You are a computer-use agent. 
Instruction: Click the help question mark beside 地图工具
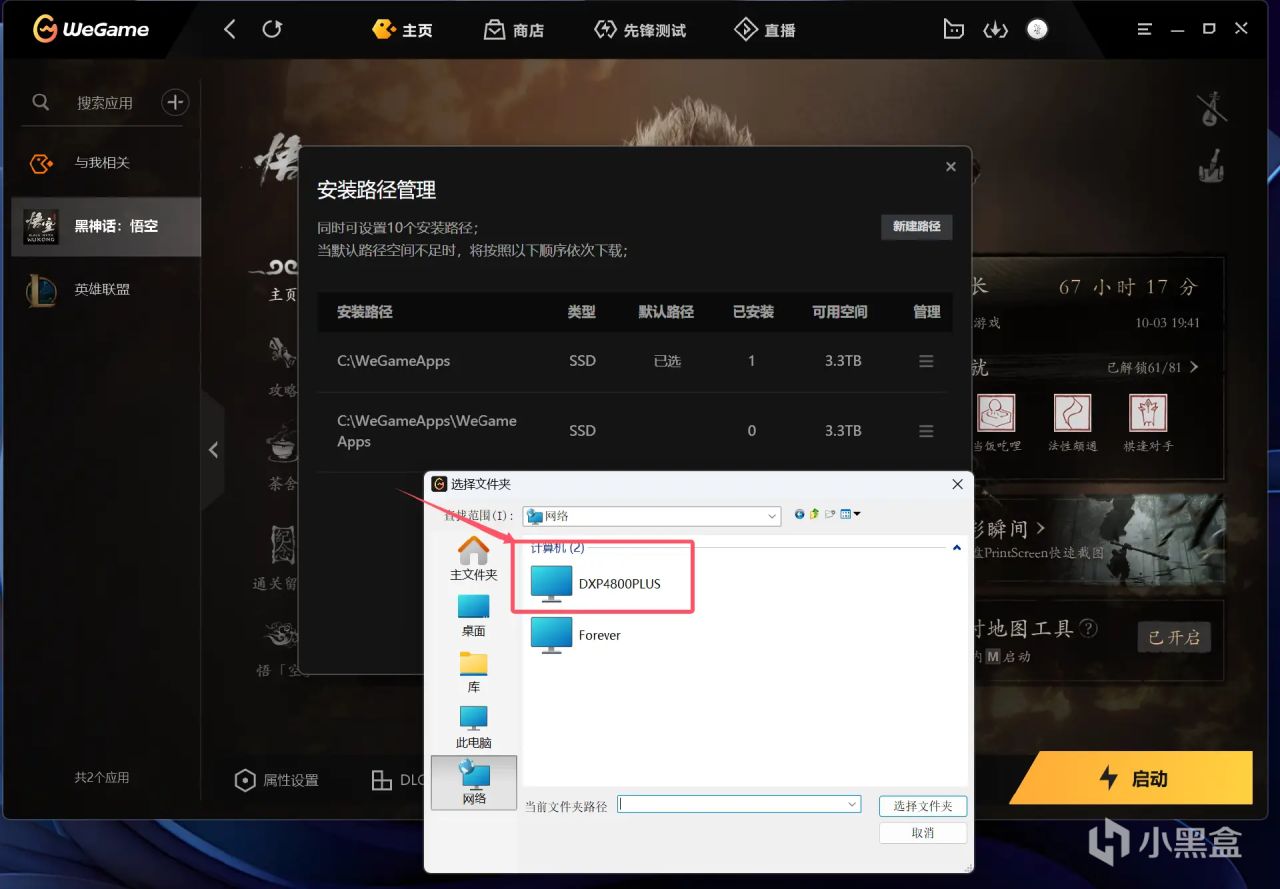(1088, 628)
